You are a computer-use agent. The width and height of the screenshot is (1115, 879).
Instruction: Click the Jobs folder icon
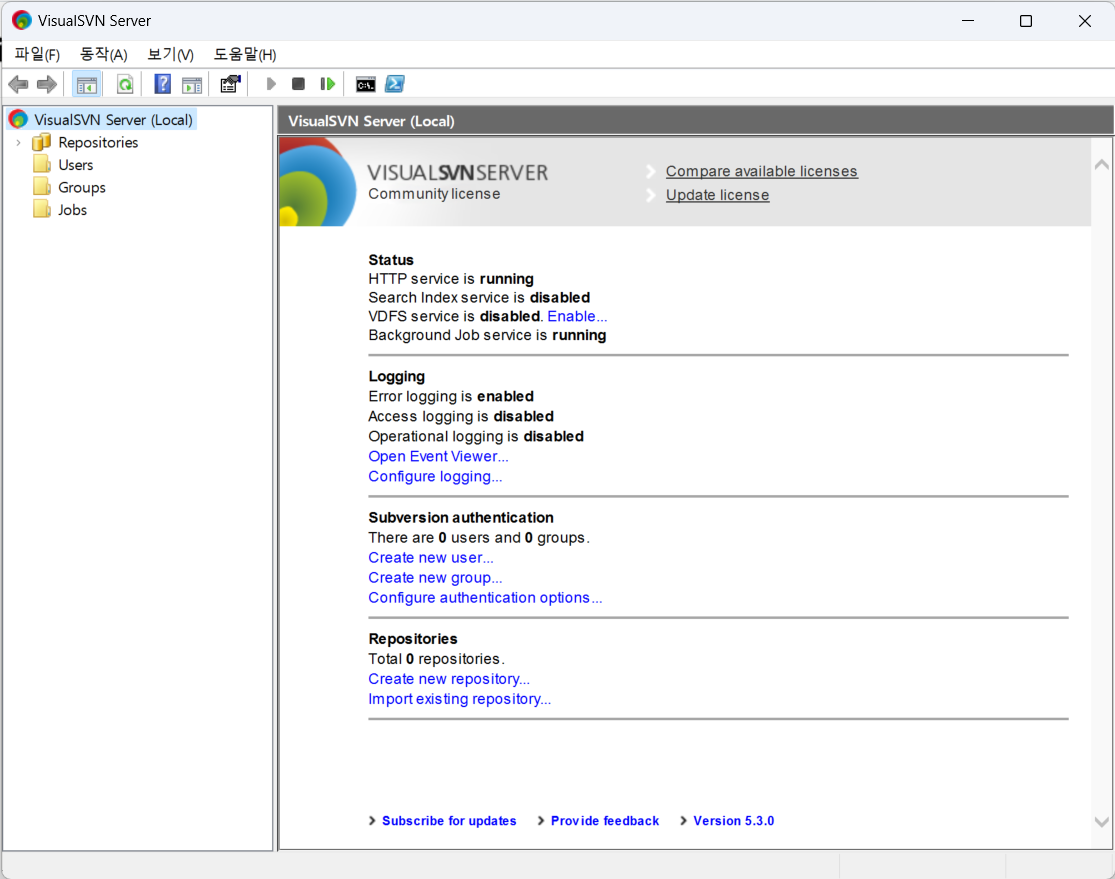(x=42, y=210)
